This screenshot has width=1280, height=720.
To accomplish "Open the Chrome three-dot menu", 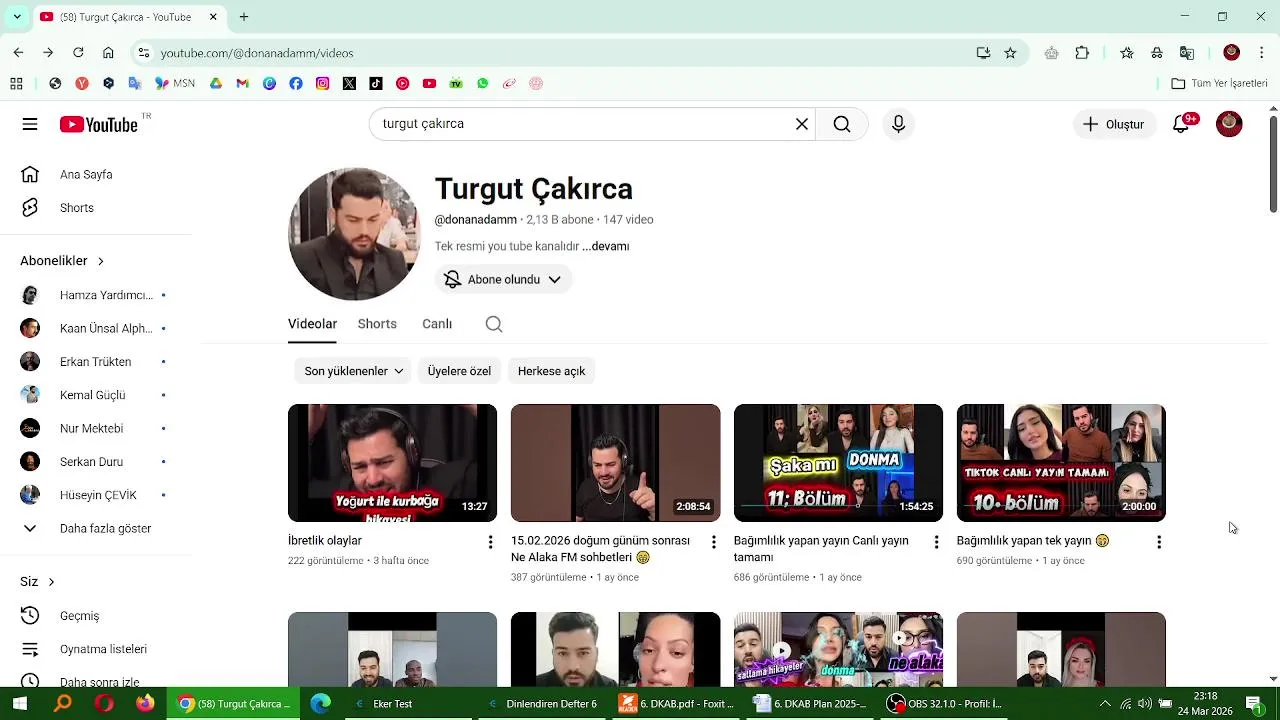I will pyautogui.click(x=1262, y=53).
